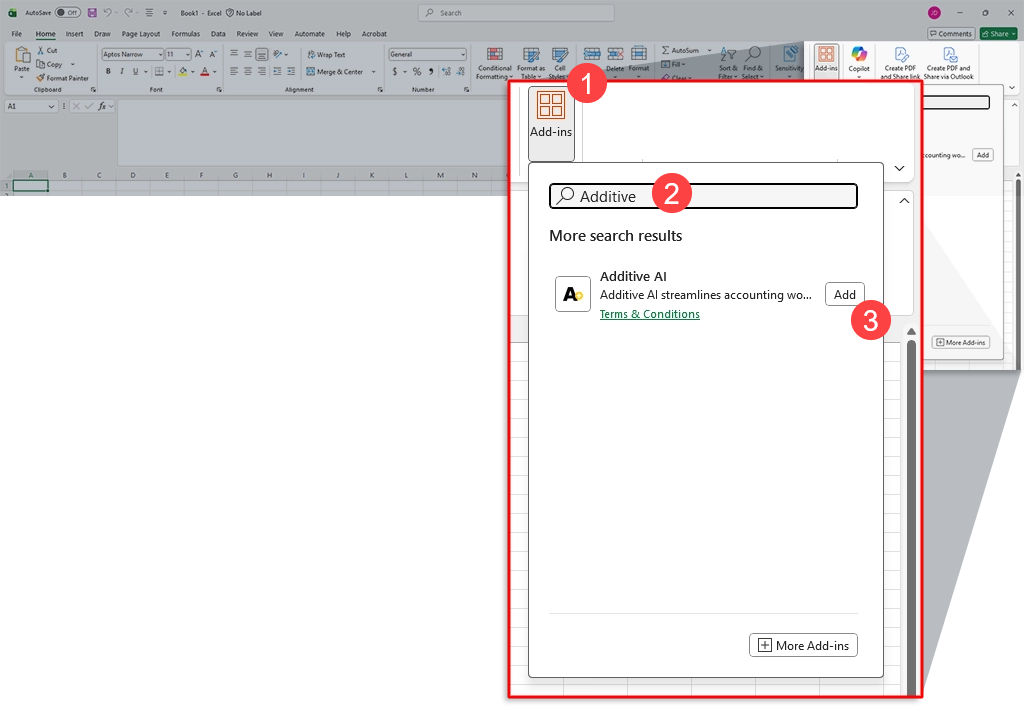Open Cell Styles gallery
Image resolution: width=1024 pixels, height=712 pixels.
(560, 62)
